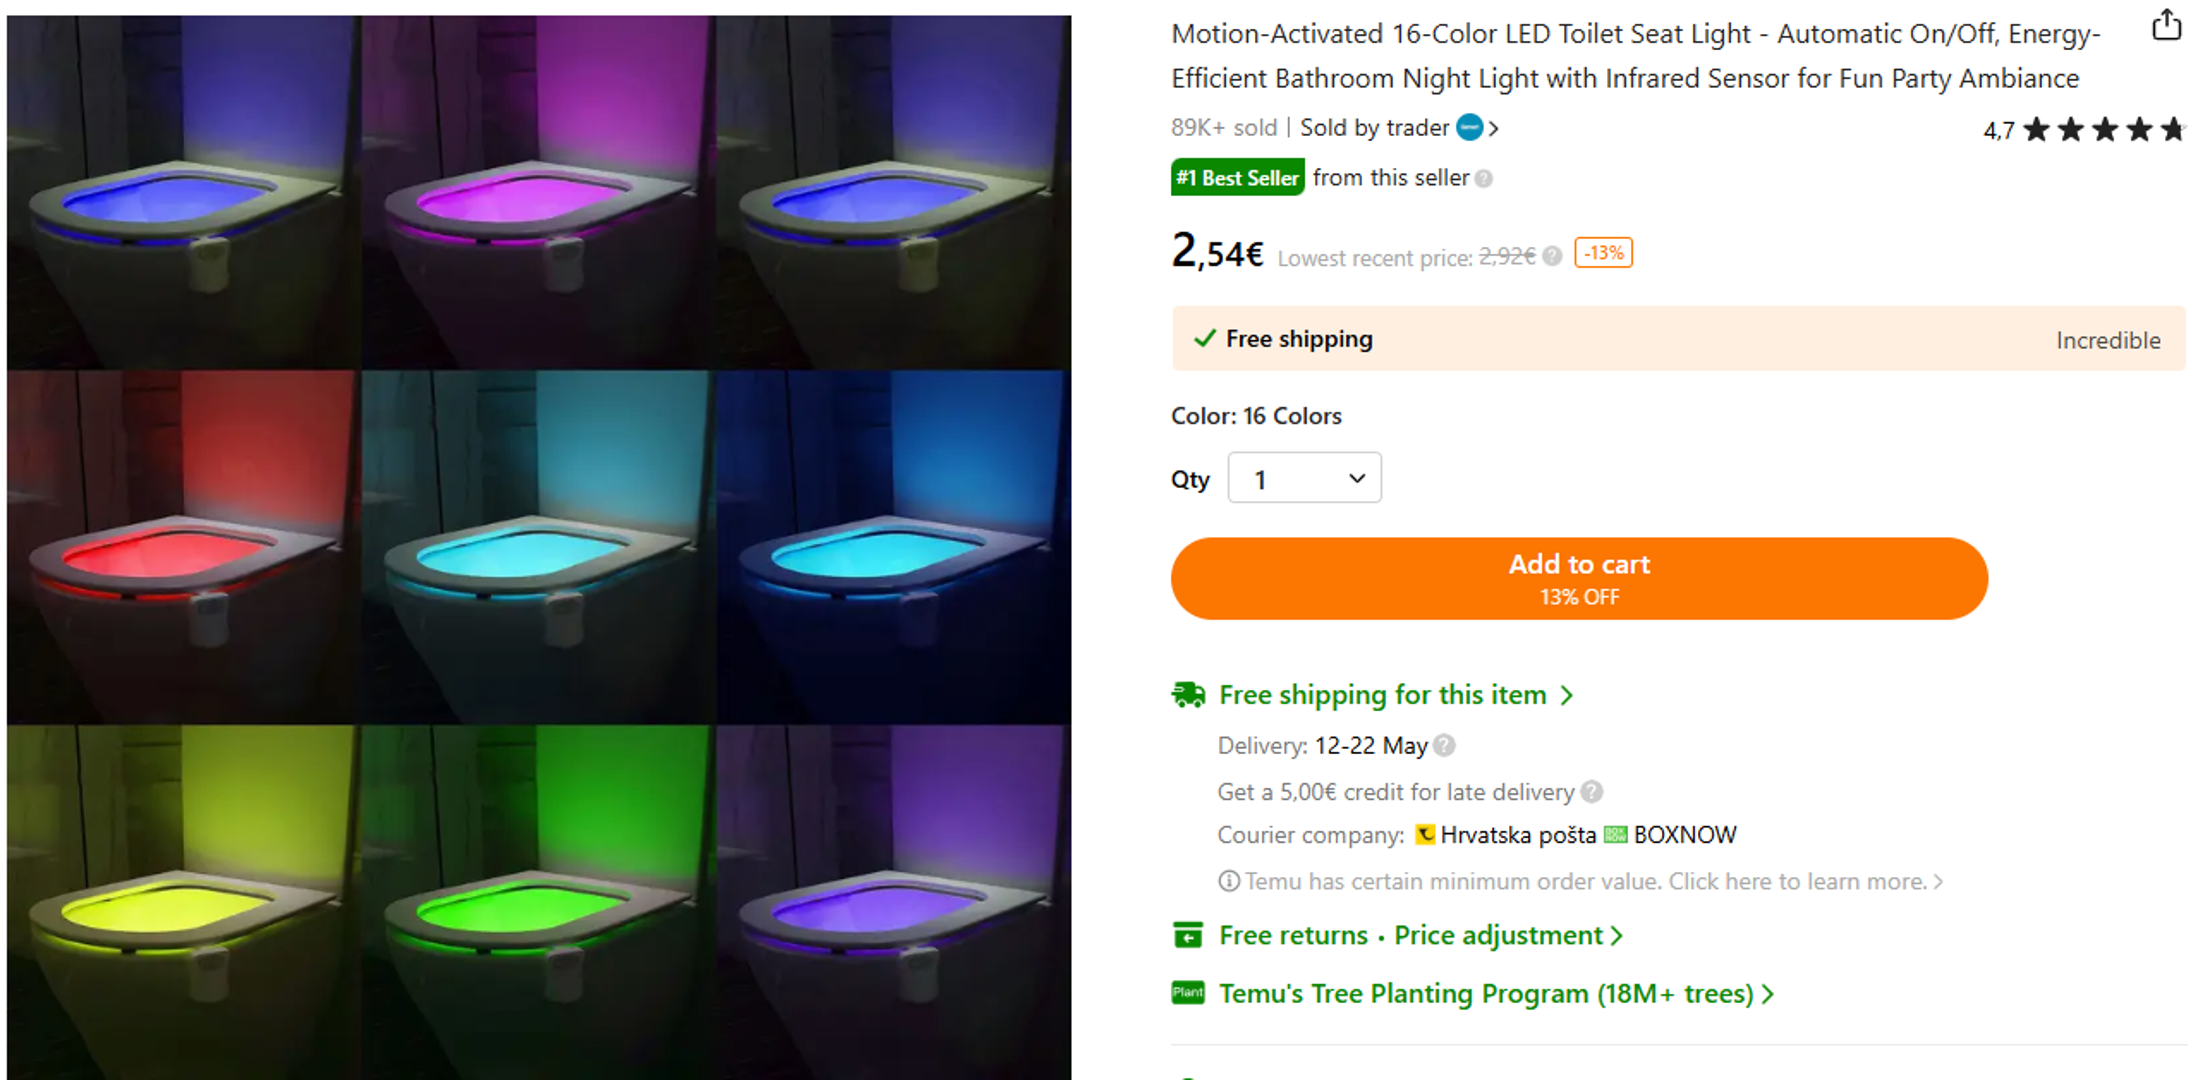
Task: Open Temu's Tree Planting Program link
Action: tap(1495, 994)
